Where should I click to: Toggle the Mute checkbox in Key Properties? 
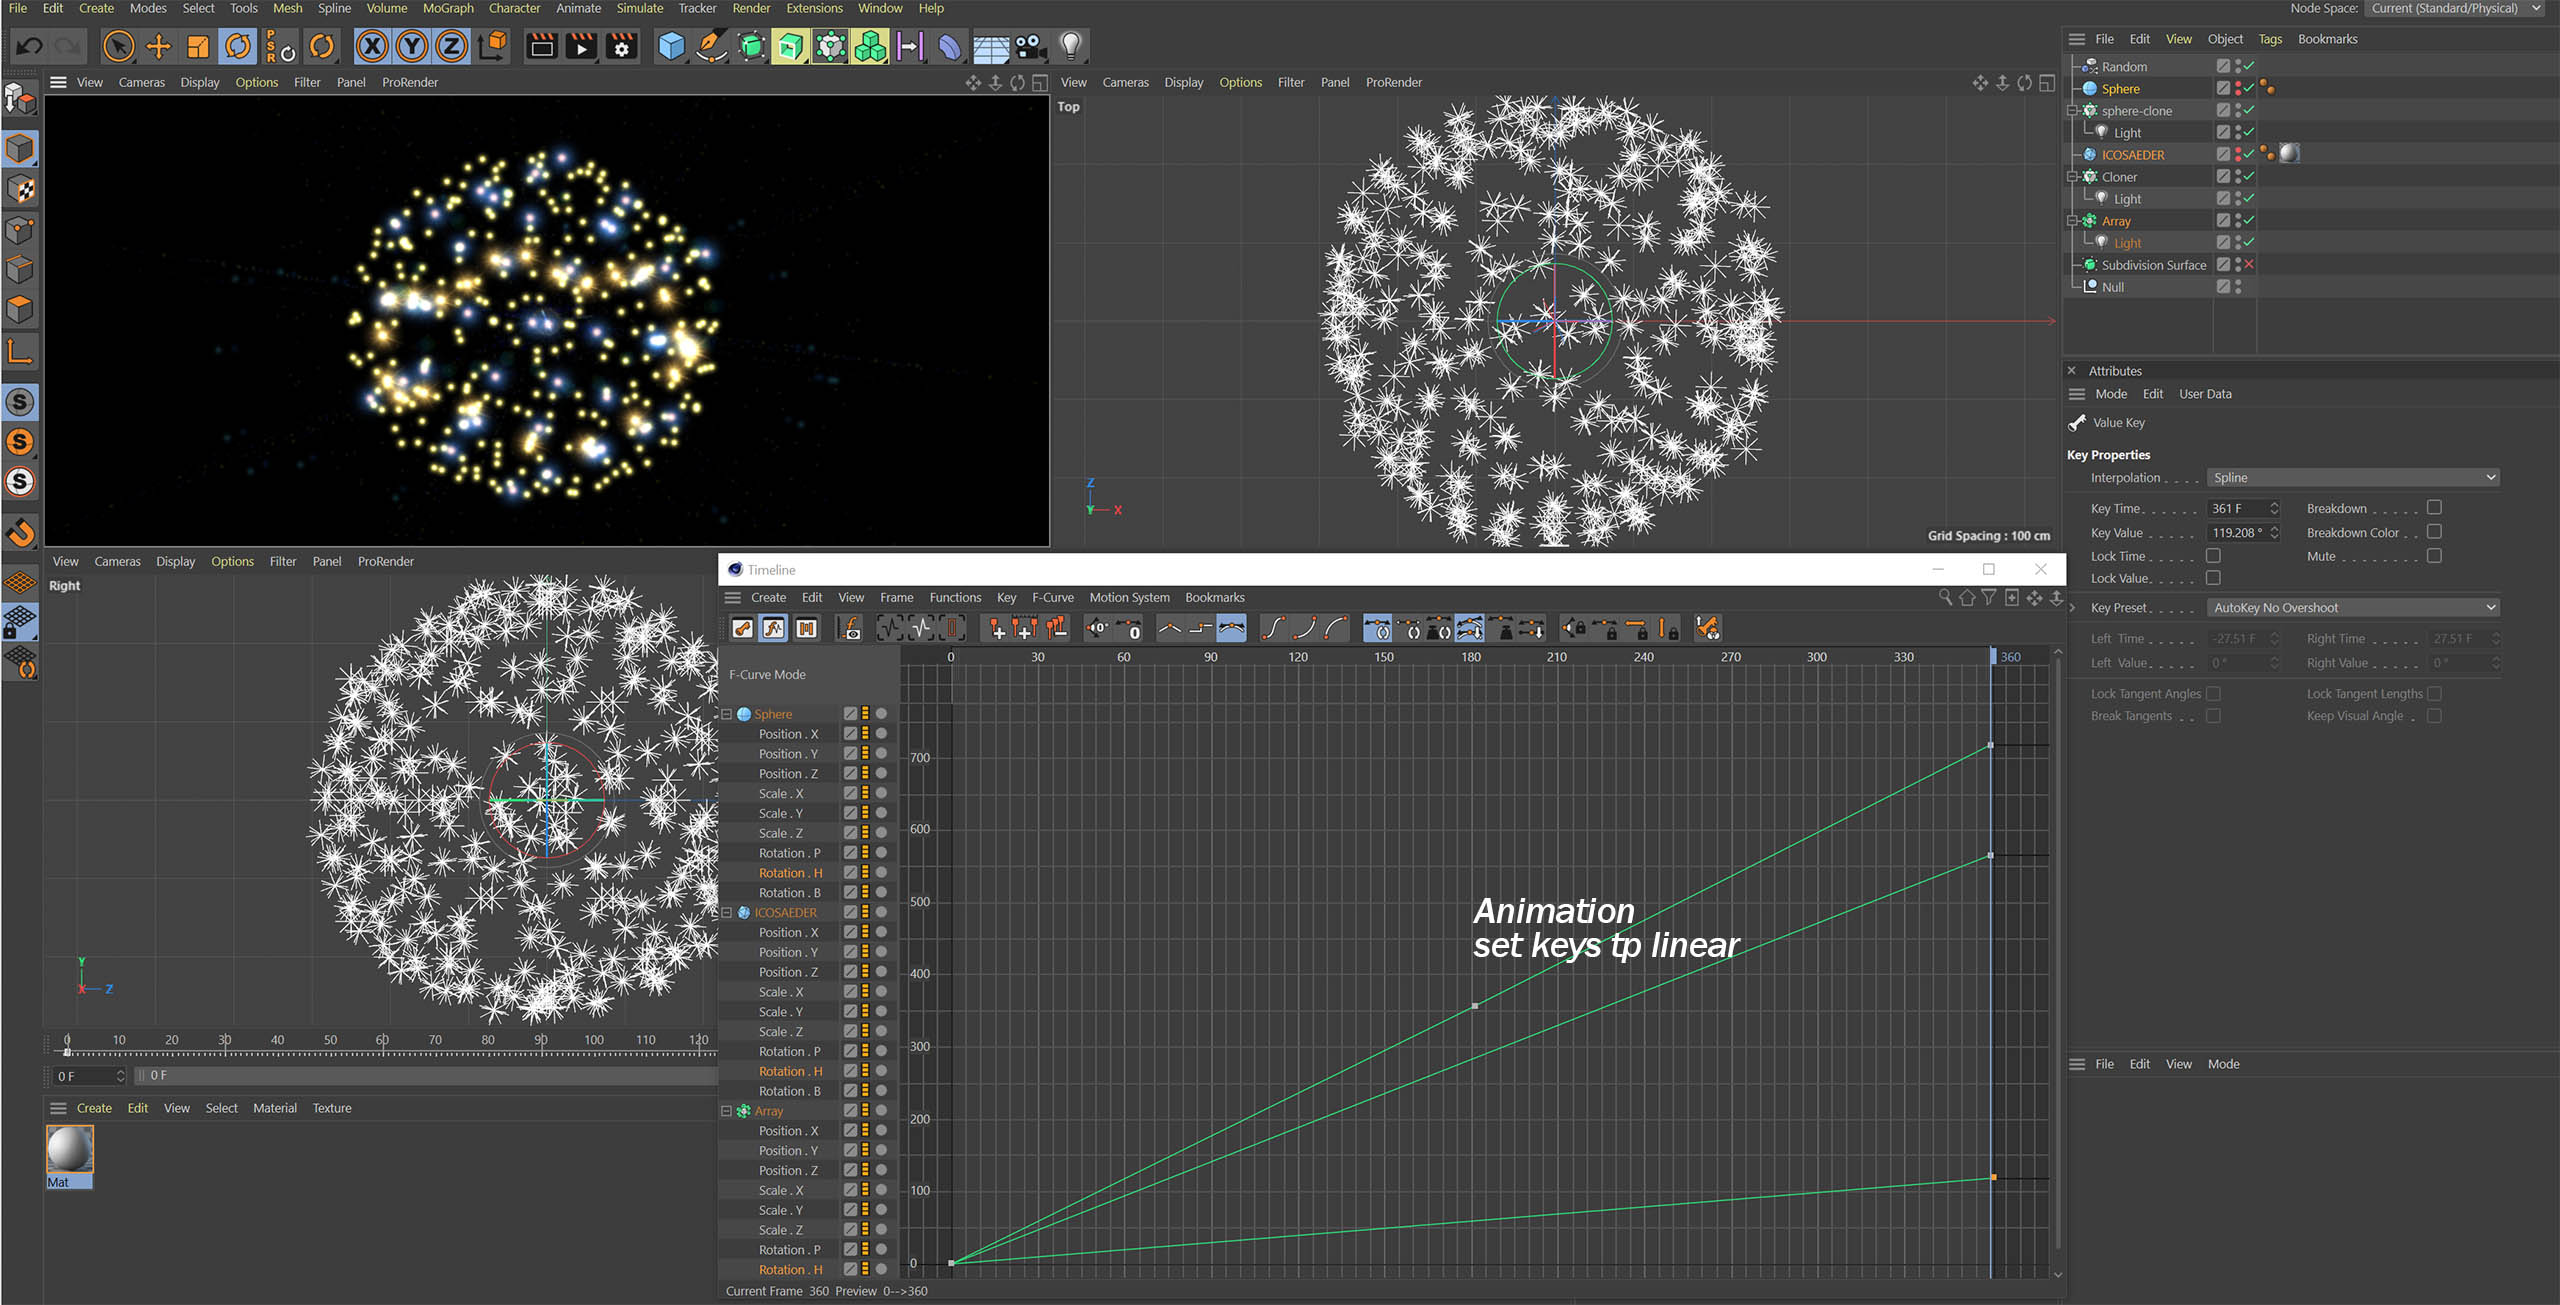tap(2434, 556)
